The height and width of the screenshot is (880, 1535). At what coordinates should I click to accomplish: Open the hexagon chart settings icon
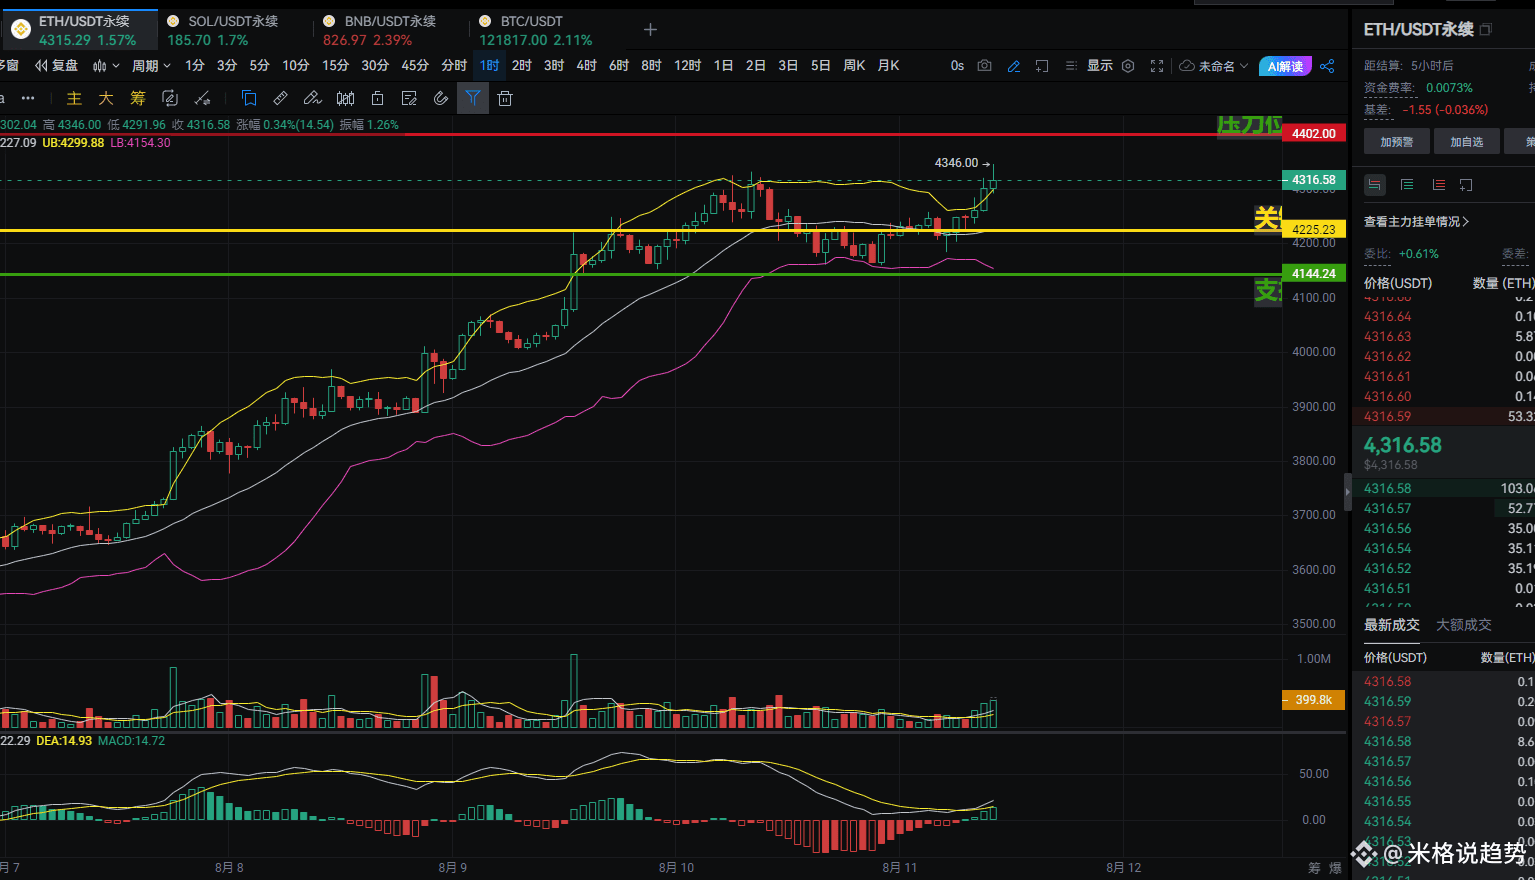click(x=1128, y=65)
